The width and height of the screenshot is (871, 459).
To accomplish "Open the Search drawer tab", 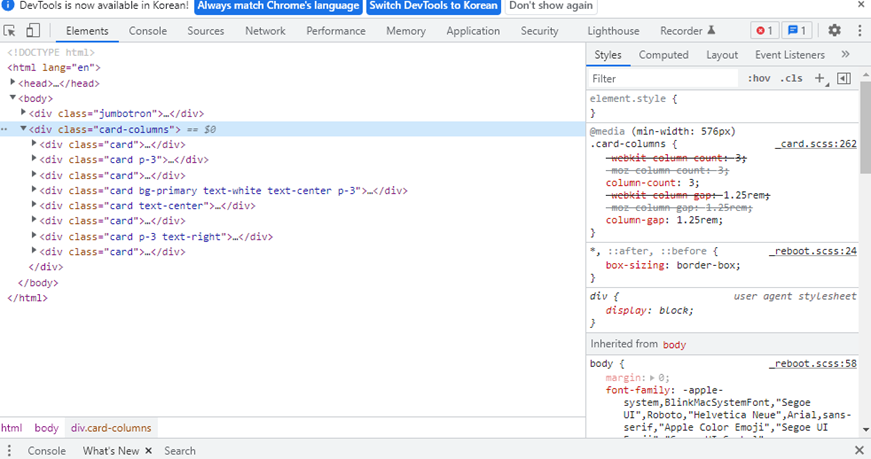I will 179,451.
